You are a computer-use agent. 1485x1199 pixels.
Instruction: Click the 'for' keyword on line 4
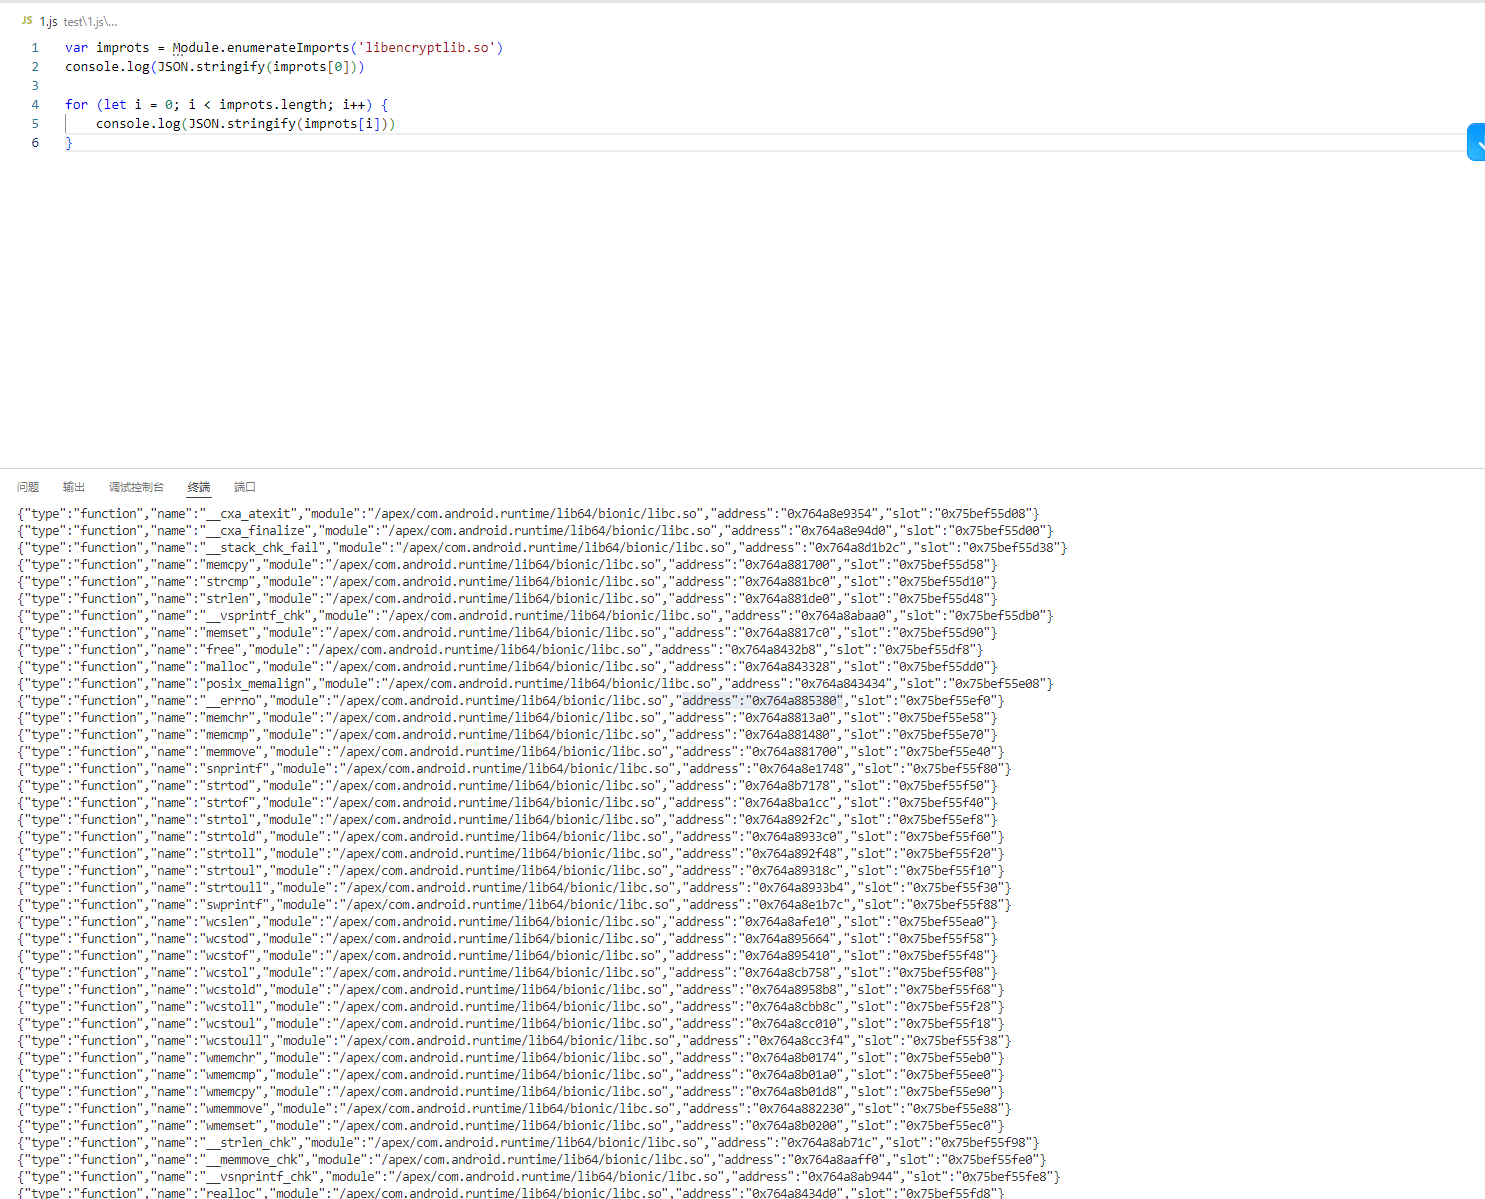76,105
